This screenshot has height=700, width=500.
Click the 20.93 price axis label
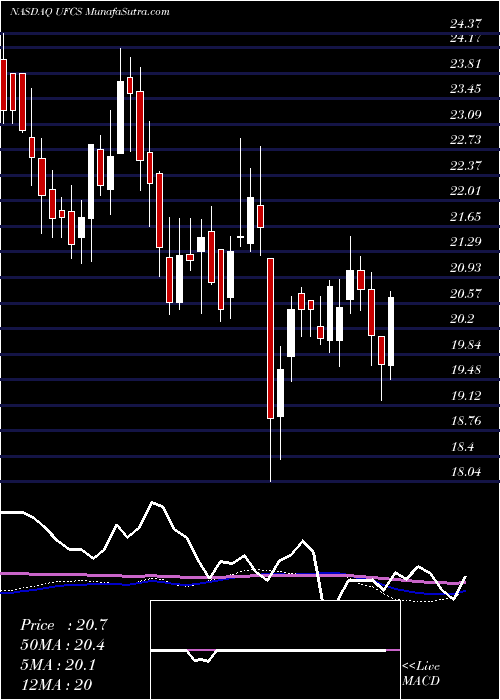pyautogui.click(x=465, y=268)
